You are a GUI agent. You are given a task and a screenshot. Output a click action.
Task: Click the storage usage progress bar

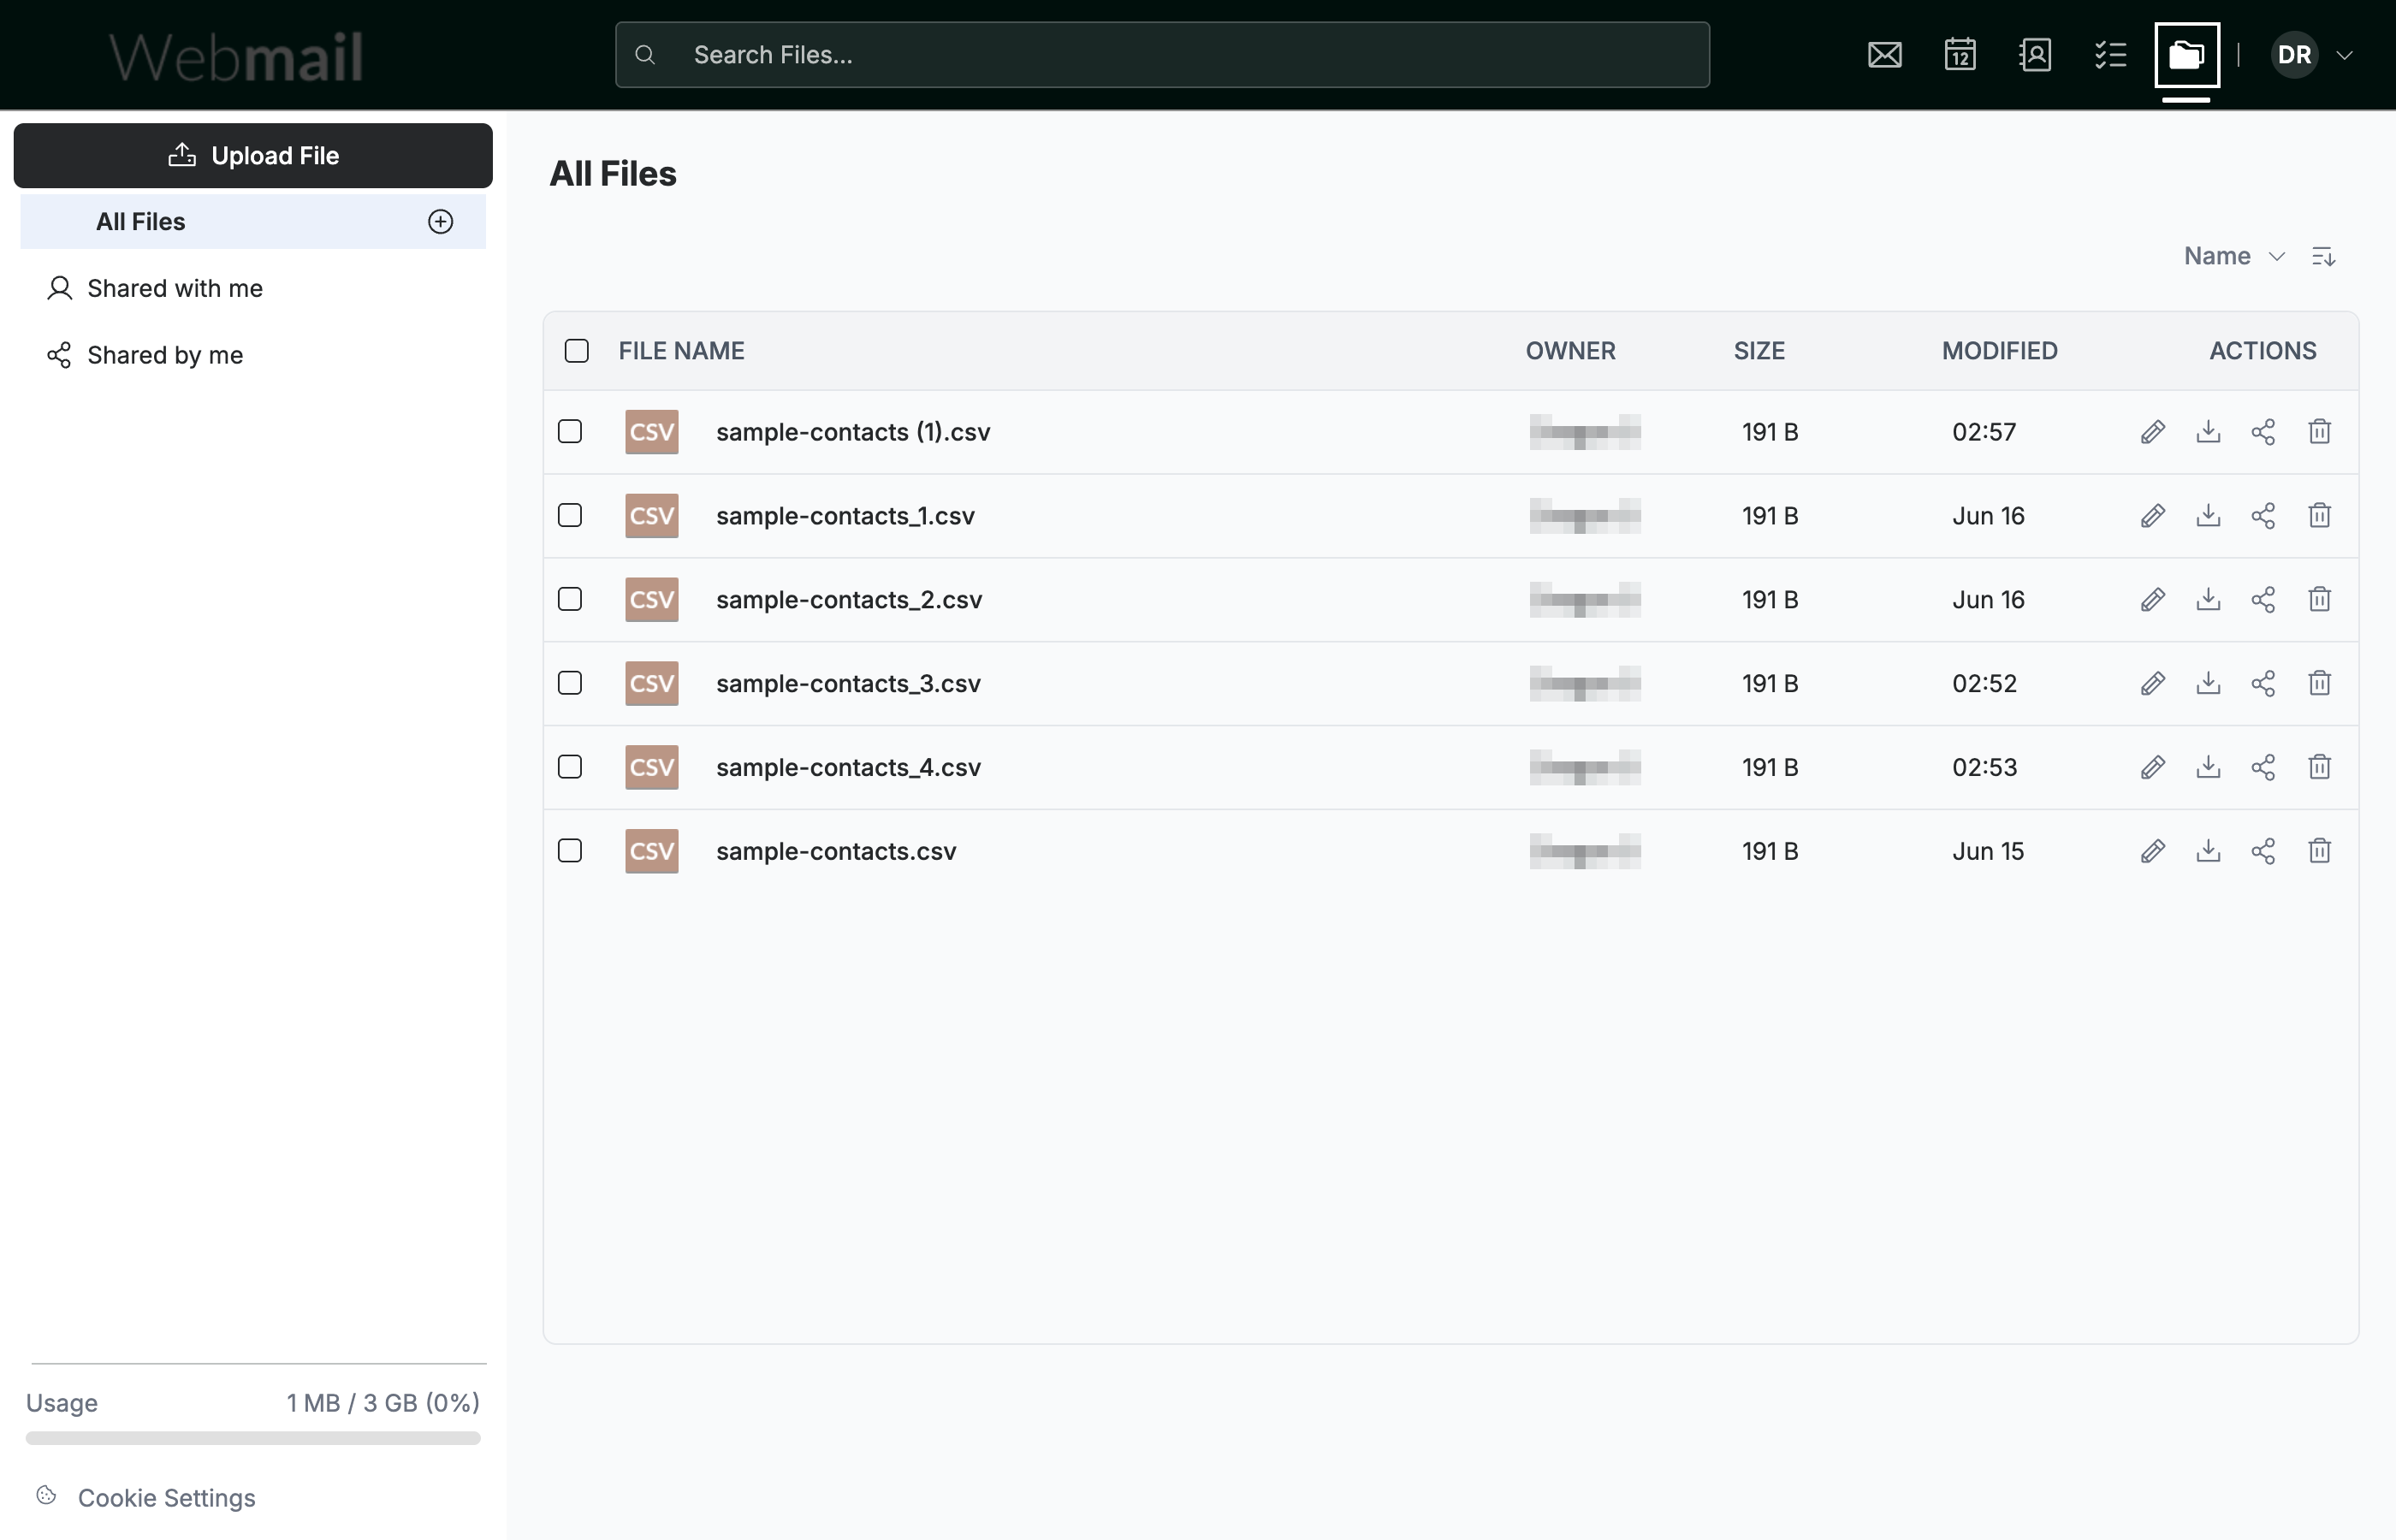pyautogui.click(x=253, y=1439)
